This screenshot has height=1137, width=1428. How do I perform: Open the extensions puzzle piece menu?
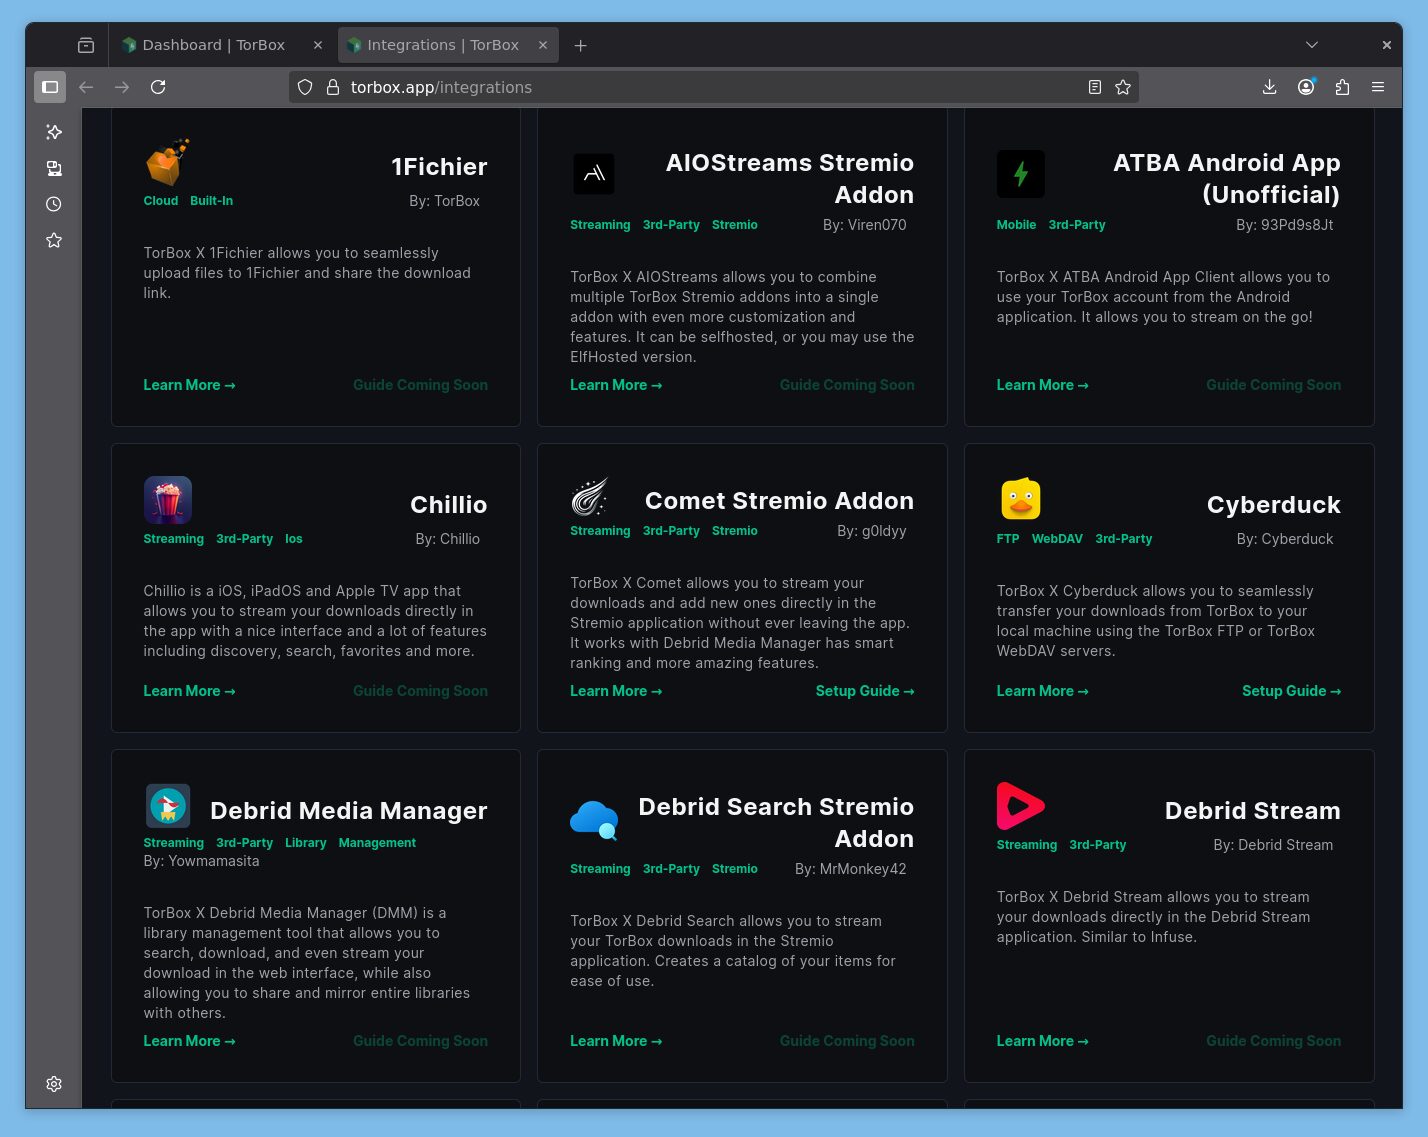tap(1342, 87)
